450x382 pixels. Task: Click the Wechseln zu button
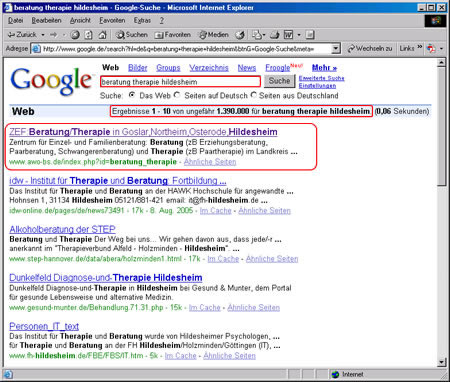click(370, 49)
